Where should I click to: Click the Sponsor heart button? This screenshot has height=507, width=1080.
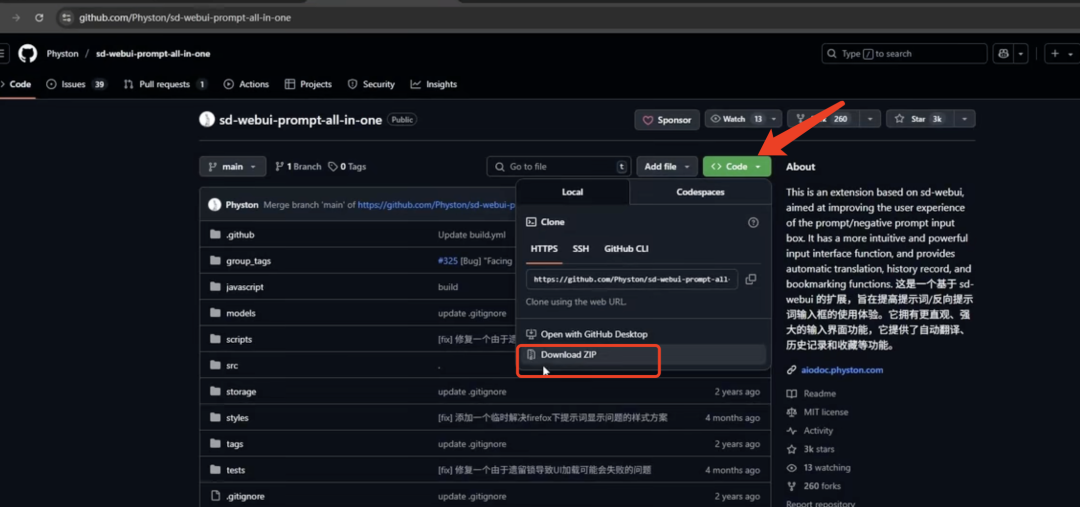coord(667,120)
